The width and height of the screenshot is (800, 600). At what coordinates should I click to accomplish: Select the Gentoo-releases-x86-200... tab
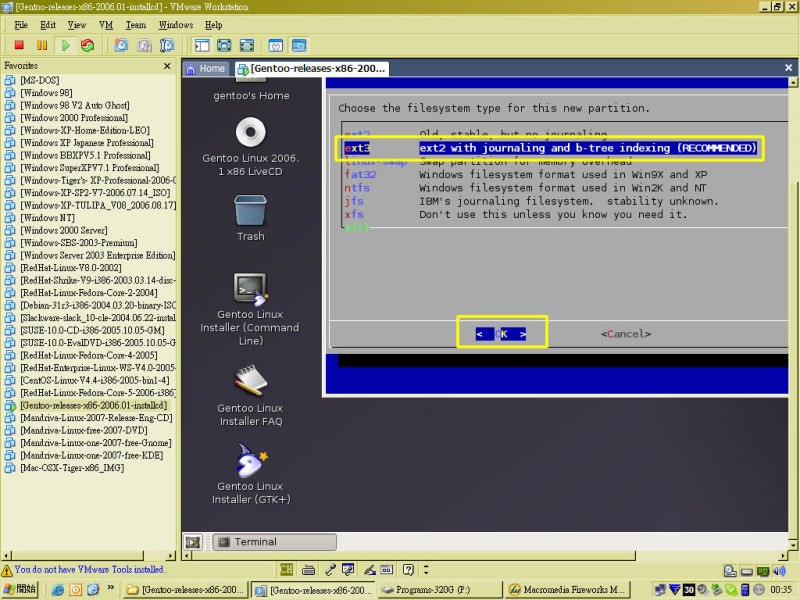[x=312, y=68]
